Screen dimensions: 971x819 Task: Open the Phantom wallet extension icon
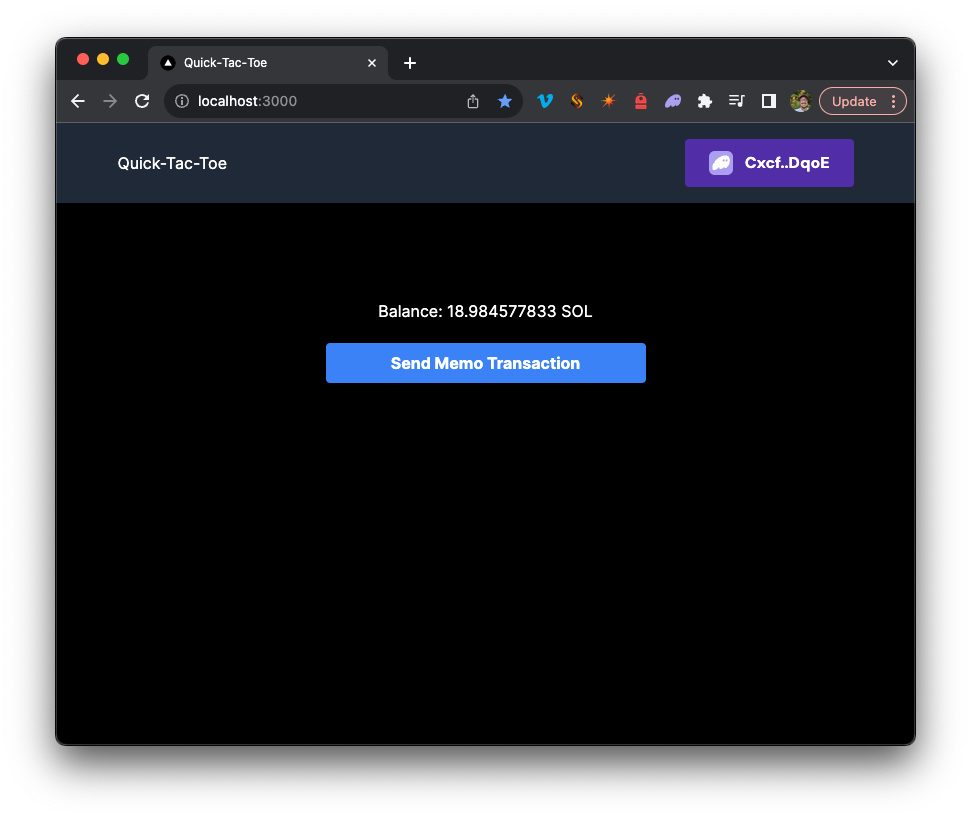point(673,101)
